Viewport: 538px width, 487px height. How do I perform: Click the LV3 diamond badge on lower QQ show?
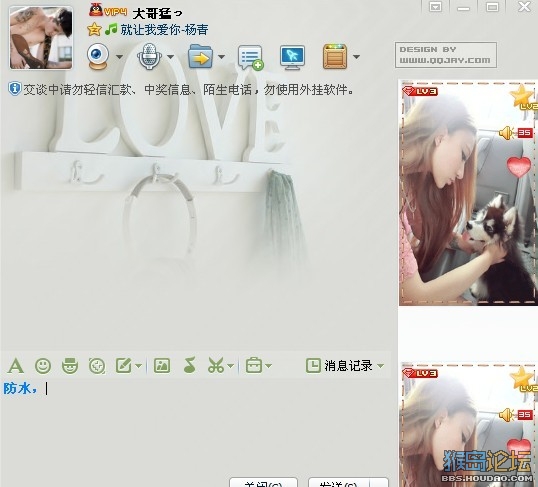[x=420, y=373]
